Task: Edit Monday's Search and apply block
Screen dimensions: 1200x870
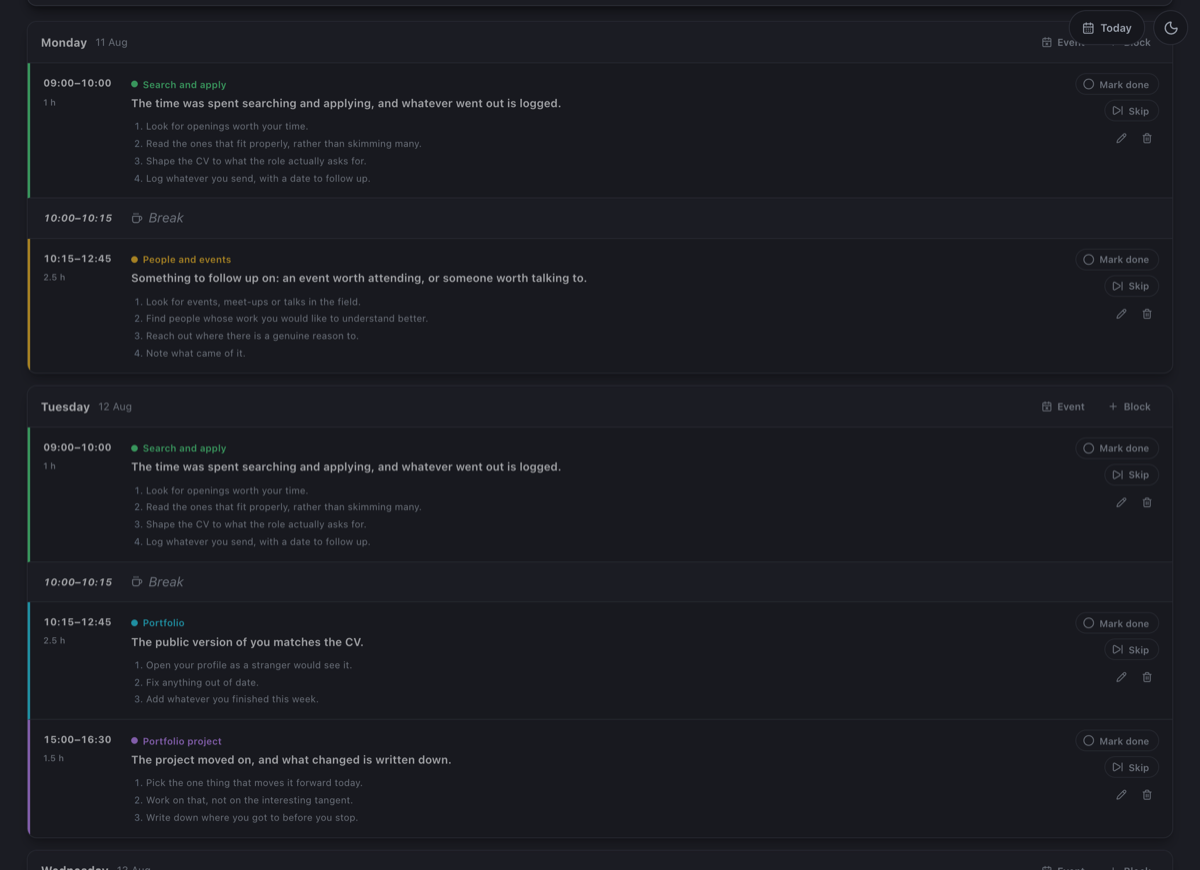Action: click(1121, 138)
